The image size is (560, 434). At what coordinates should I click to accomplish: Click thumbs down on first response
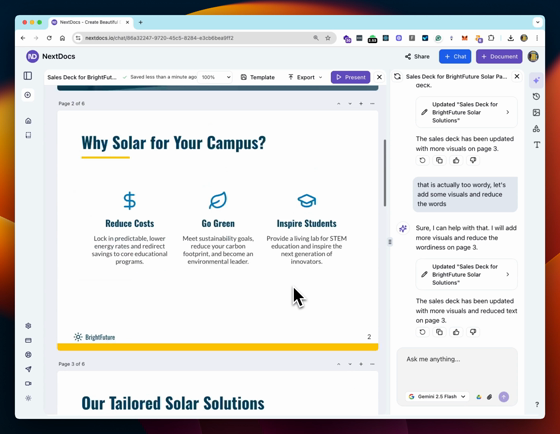click(473, 160)
